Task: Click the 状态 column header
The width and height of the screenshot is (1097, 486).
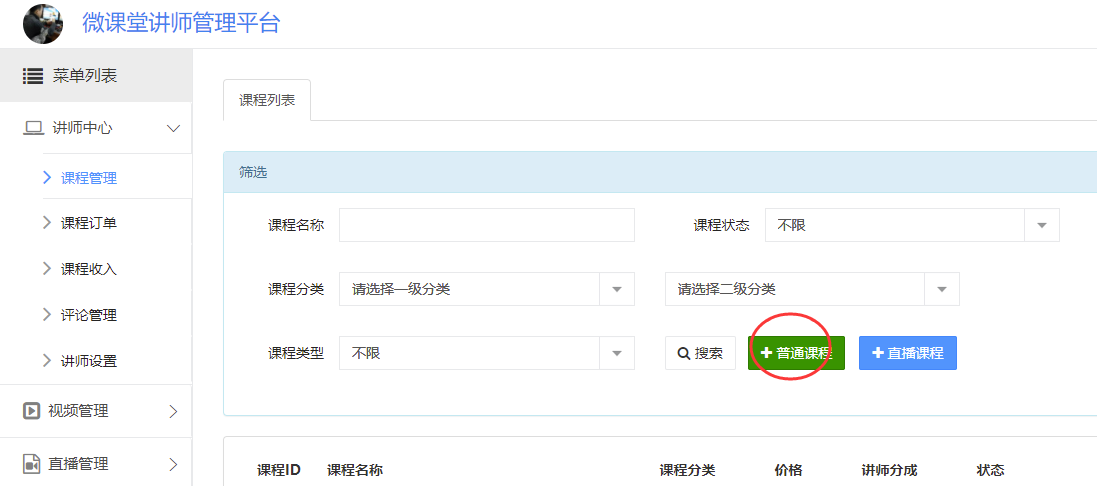Action: 990,470
